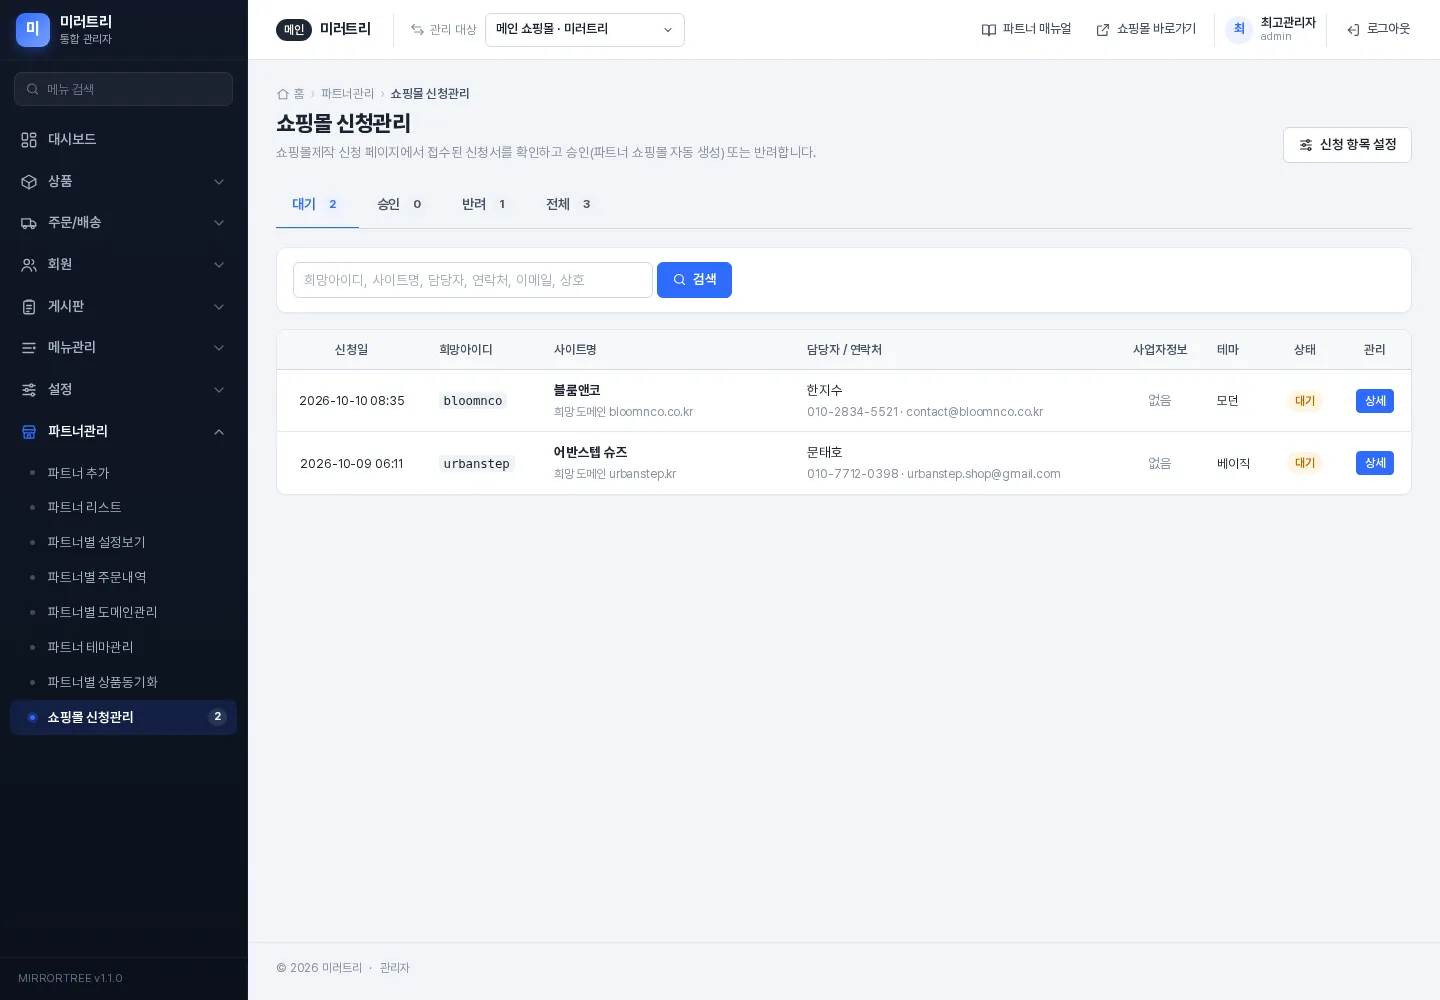
Task: Click the magnifier icon in menu search
Action: click(x=33, y=89)
